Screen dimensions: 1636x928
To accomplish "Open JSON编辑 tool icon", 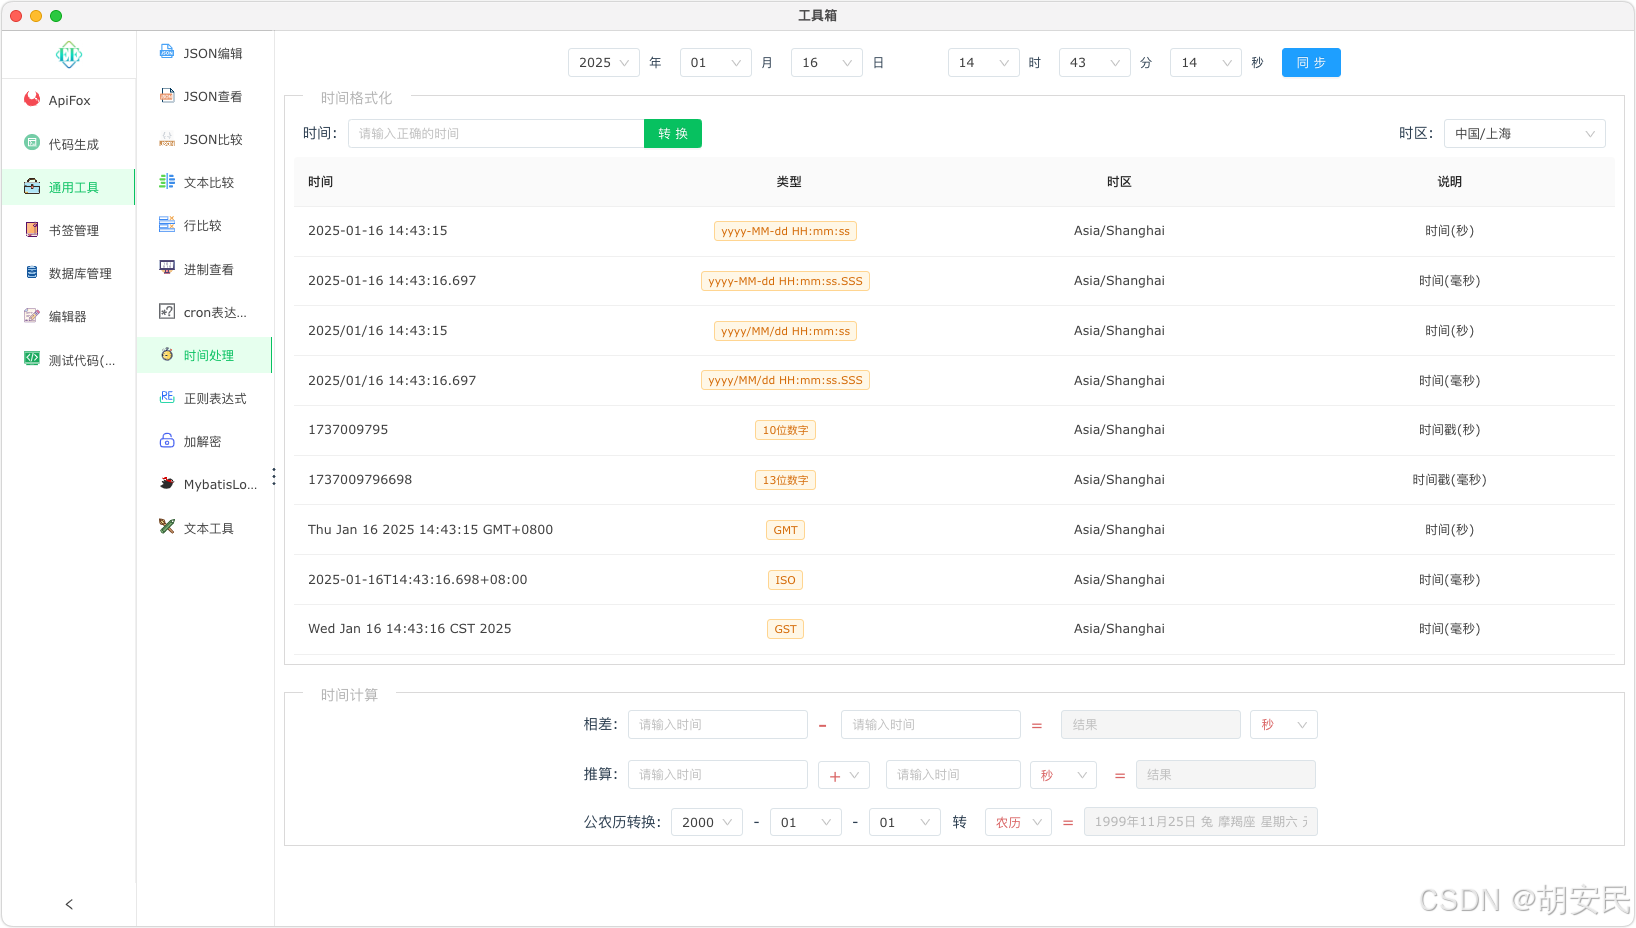I will coord(167,52).
